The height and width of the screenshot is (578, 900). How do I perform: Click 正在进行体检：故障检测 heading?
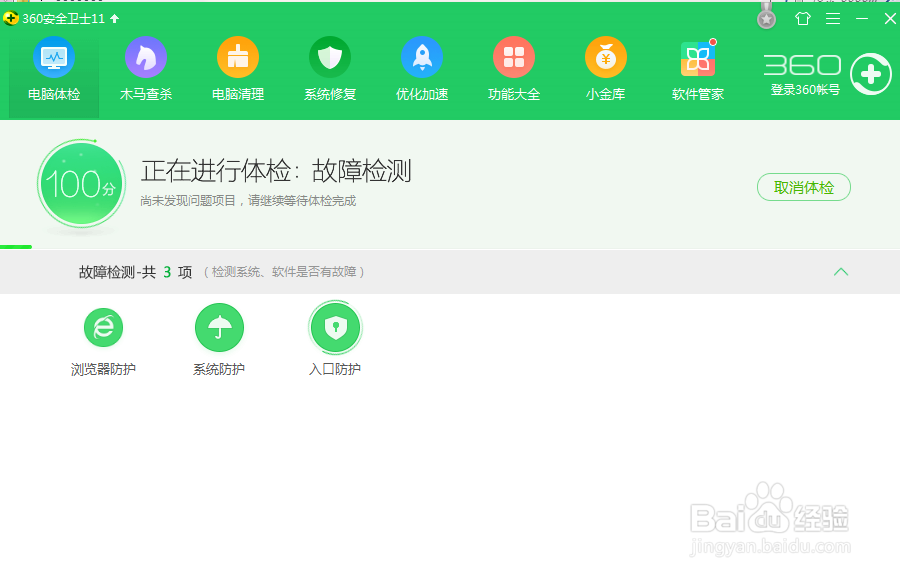pos(276,171)
